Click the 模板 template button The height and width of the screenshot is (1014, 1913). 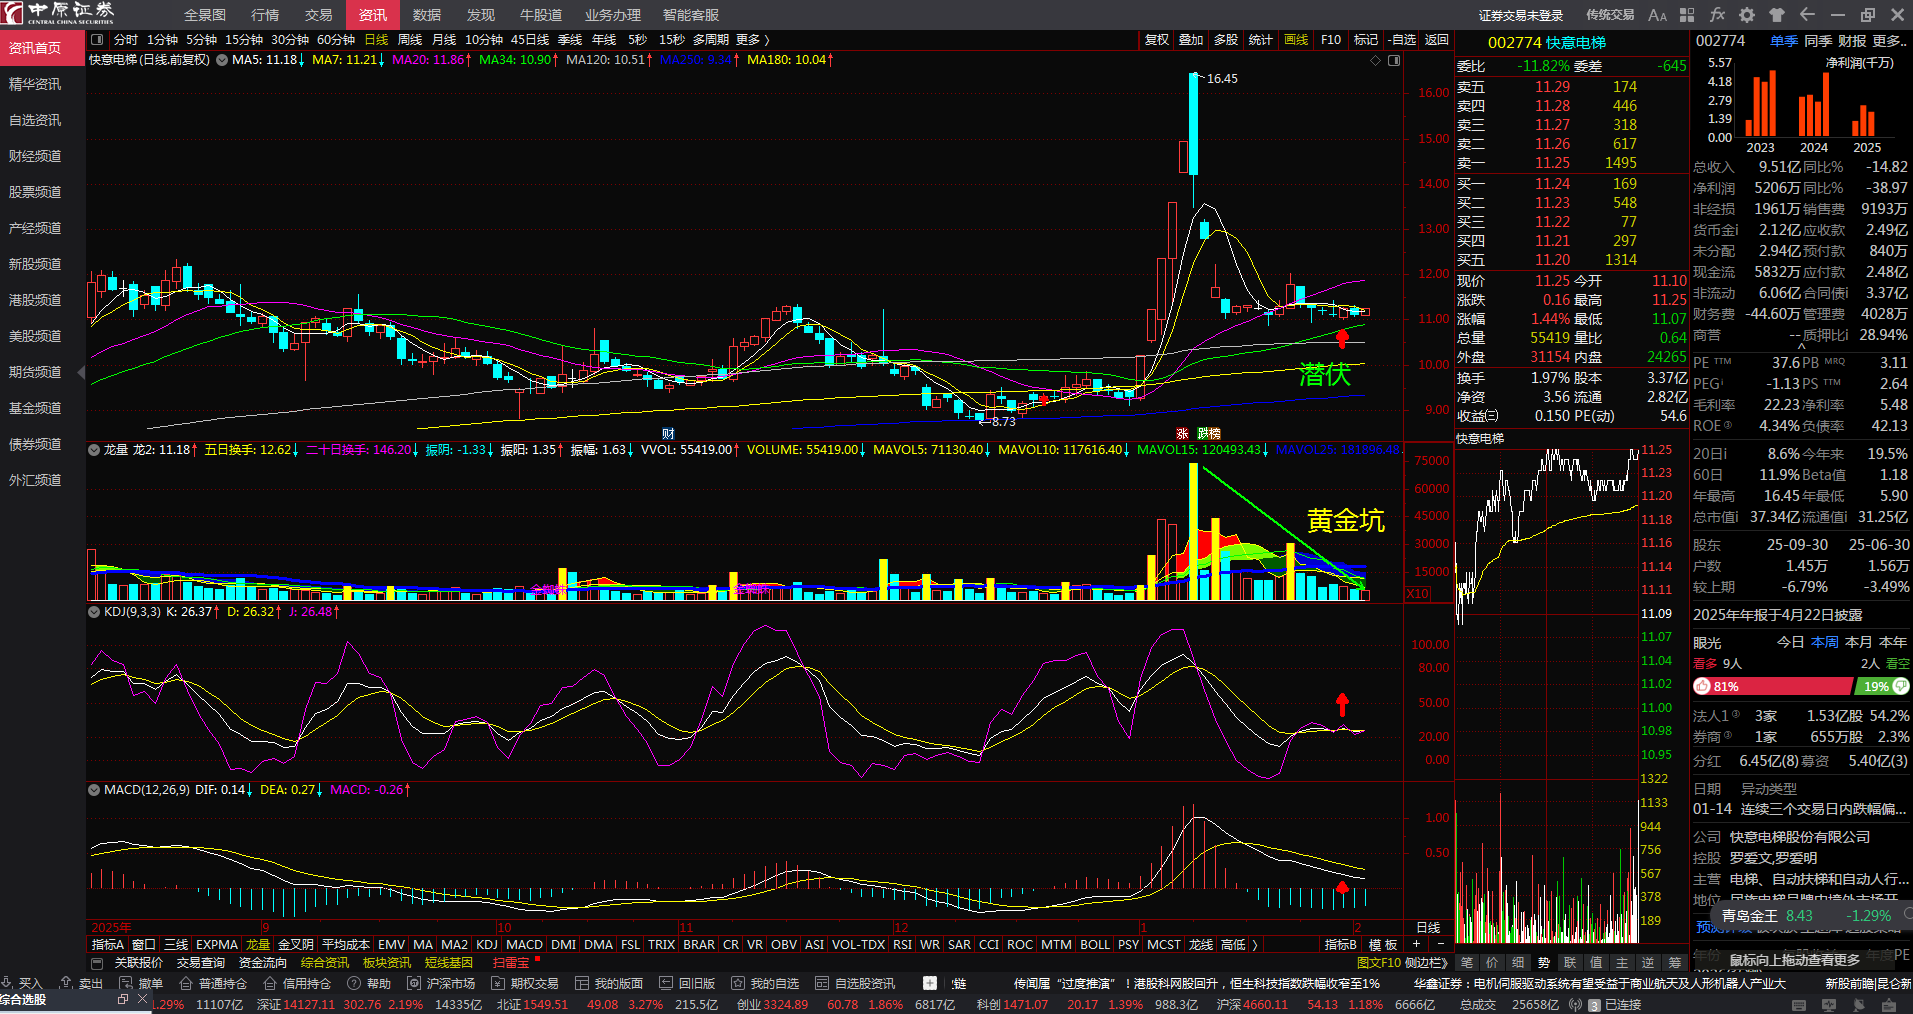pyautogui.click(x=1383, y=945)
